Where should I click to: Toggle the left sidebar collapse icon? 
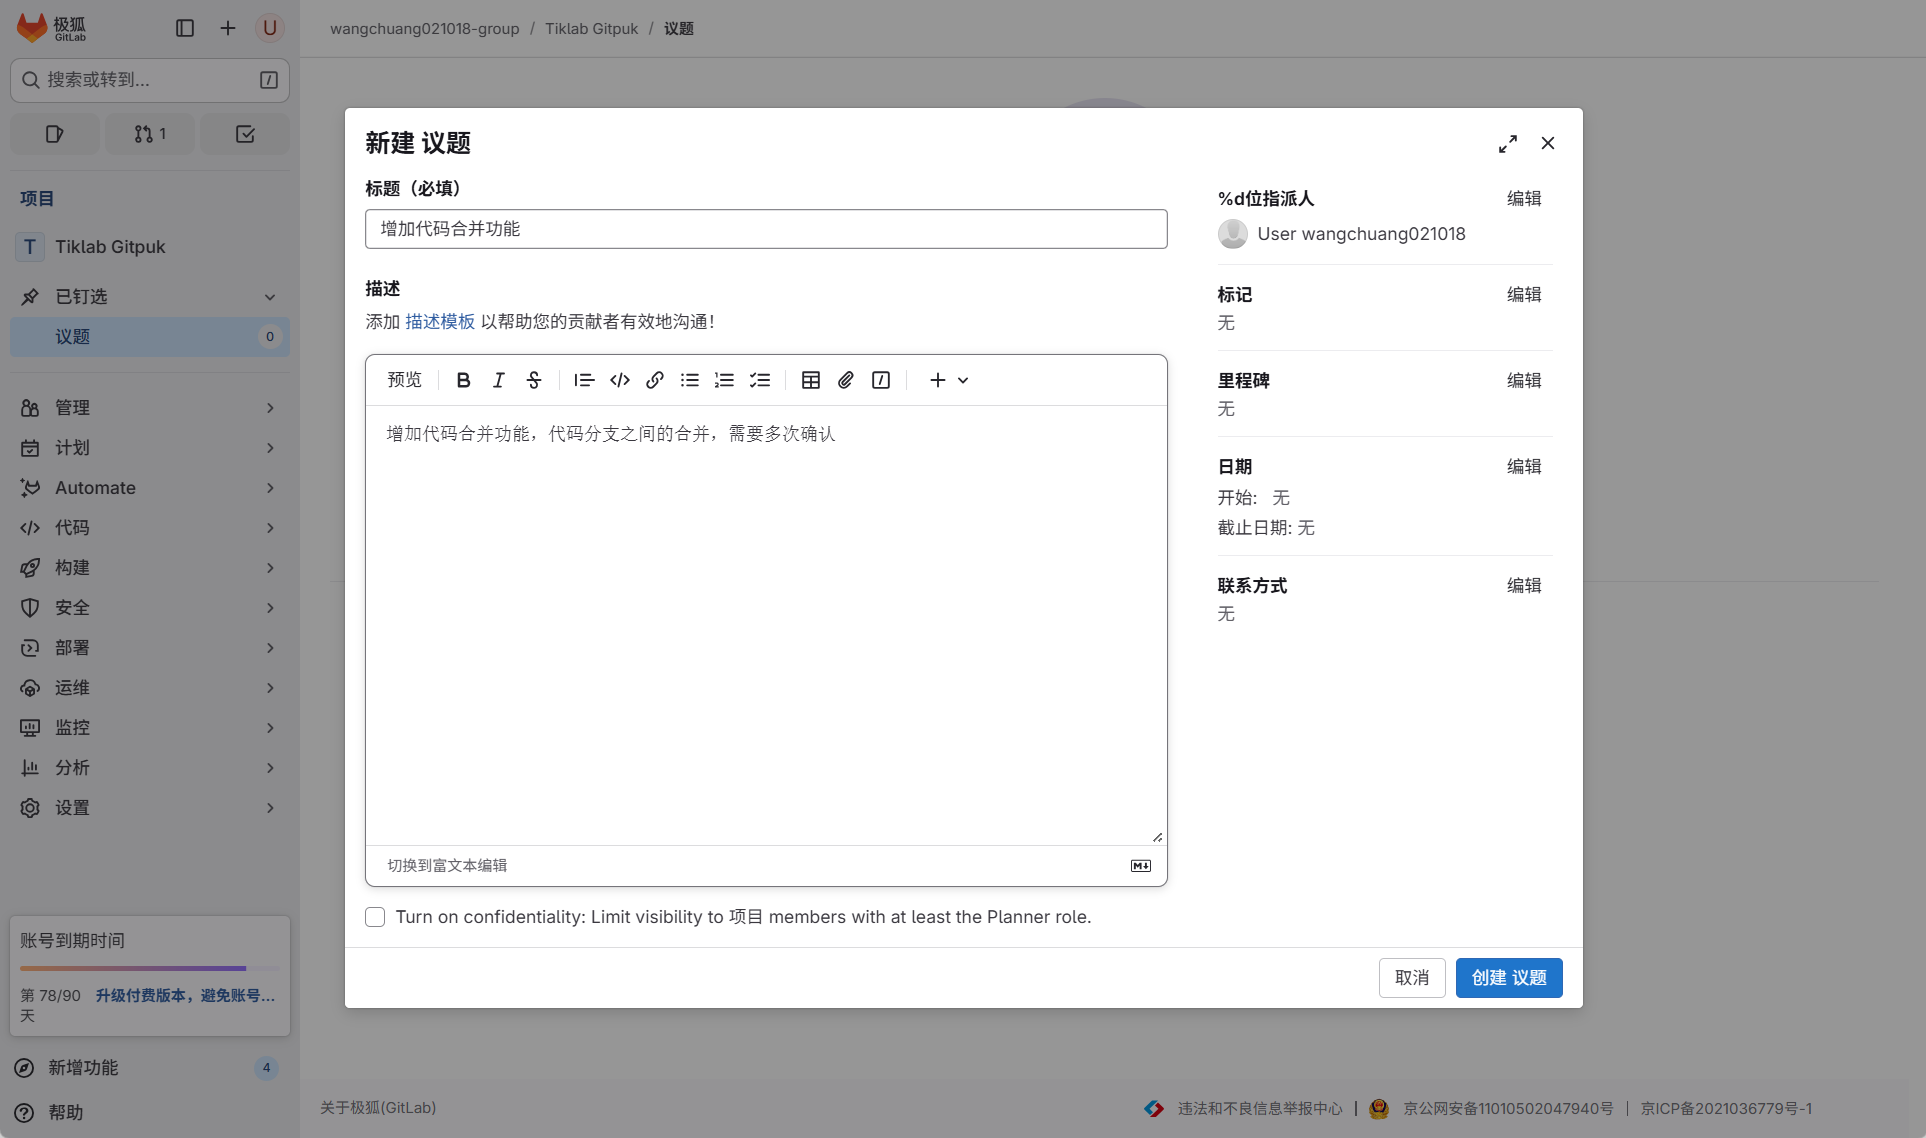pos(184,28)
